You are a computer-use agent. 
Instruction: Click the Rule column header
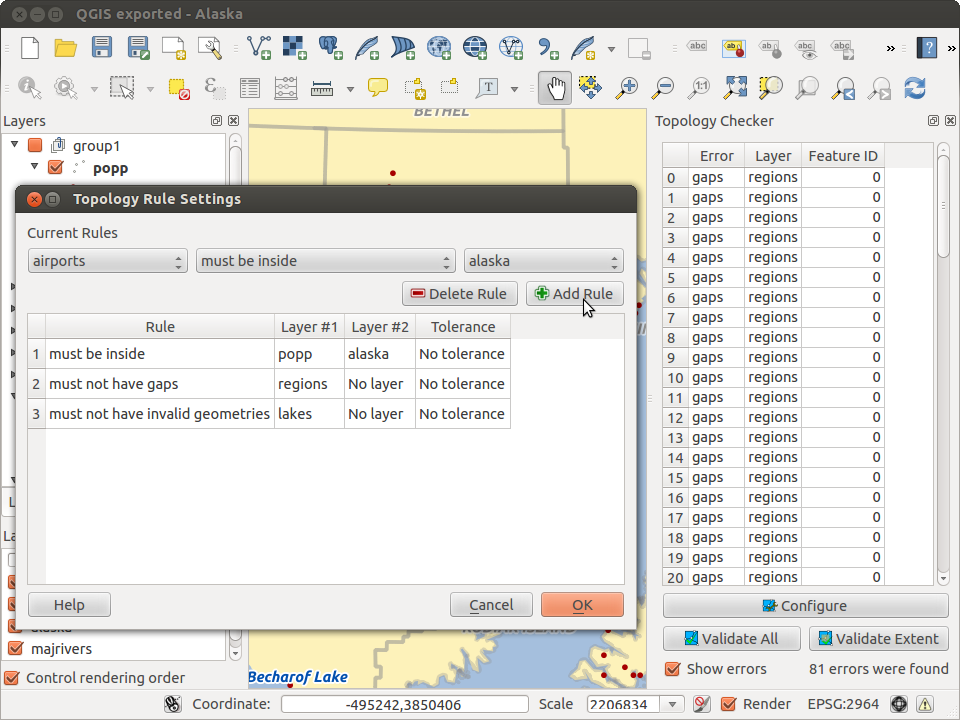(160, 327)
